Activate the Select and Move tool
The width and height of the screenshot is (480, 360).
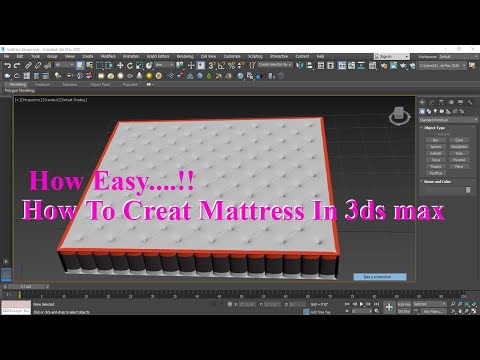click(120, 66)
